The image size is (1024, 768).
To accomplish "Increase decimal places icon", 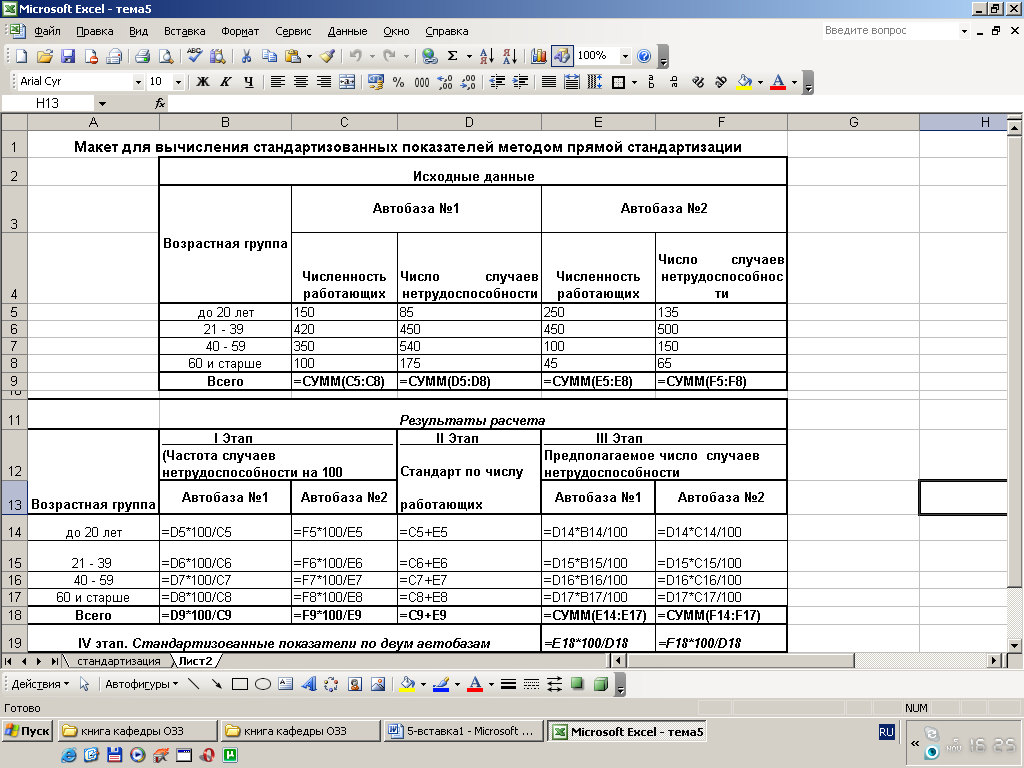I will (445, 82).
